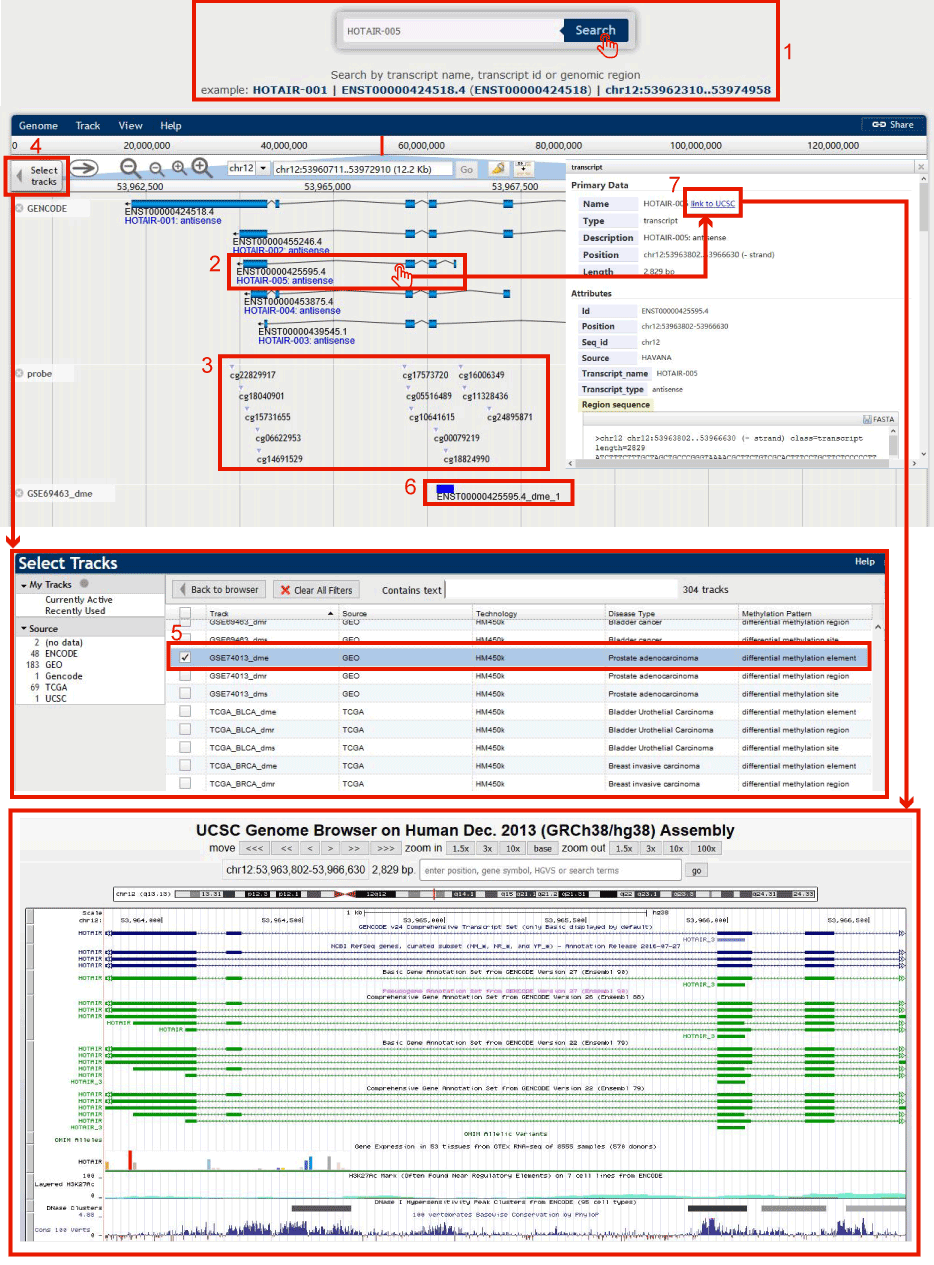This screenshot has height=1265, width=934.
Task: Enable the TCGA_BLCA_dme track checkbox
Action: pos(185,712)
